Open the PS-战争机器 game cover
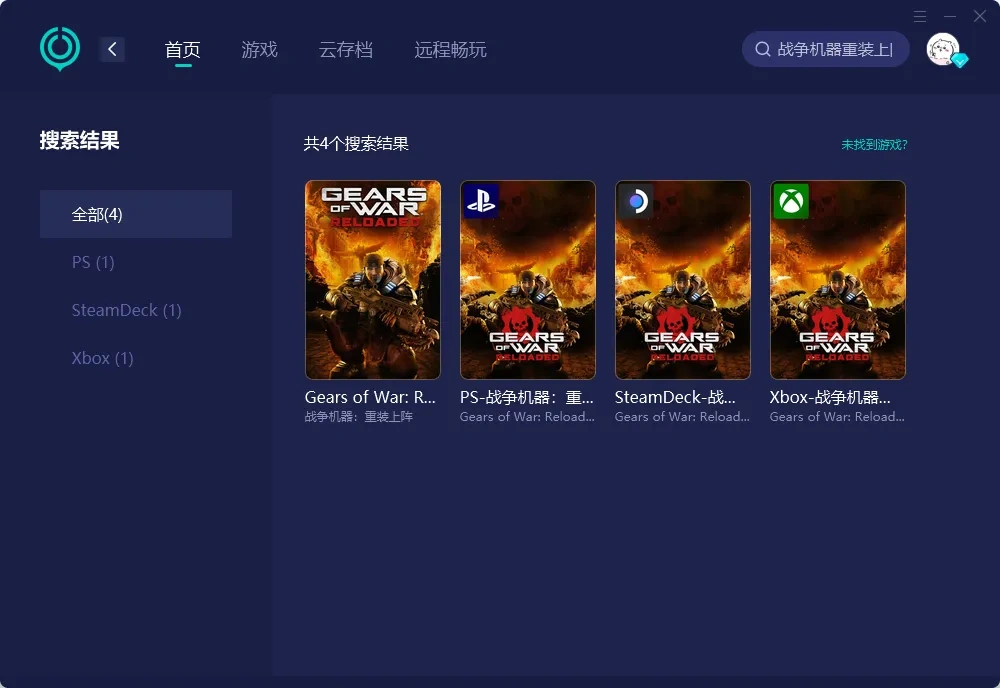The image size is (1000, 688). pyautogui.click(x=528, y=280)
